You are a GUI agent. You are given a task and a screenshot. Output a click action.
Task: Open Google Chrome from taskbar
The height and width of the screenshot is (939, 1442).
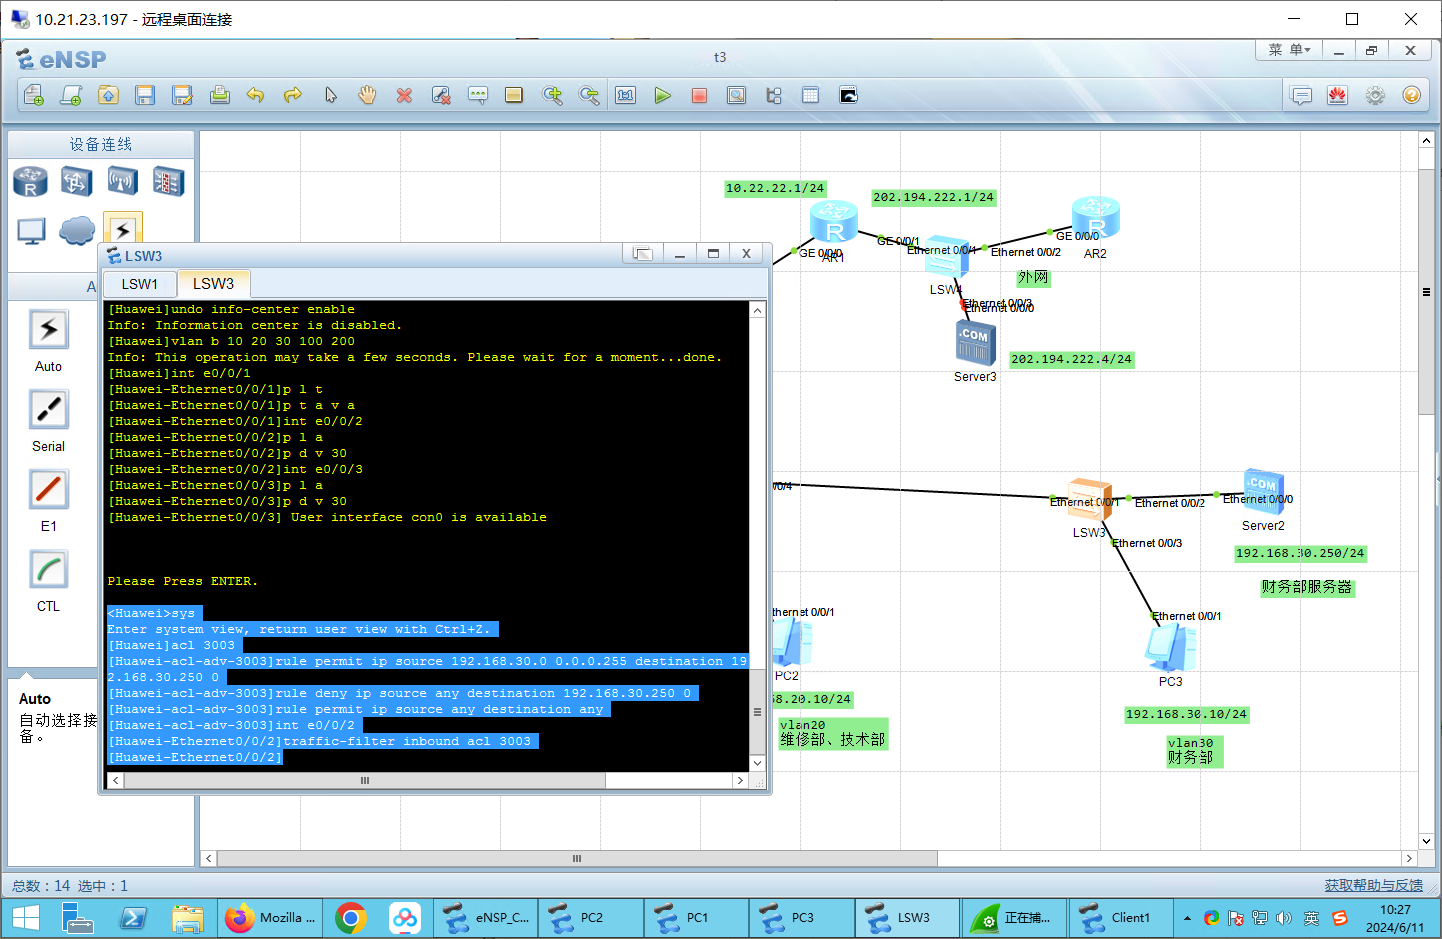point(351,918)
